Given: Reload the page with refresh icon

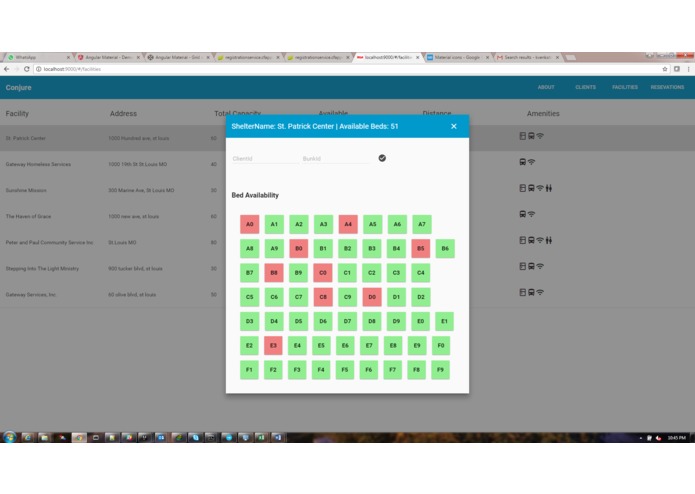Looking at the screenshot, I should point(27,69).
